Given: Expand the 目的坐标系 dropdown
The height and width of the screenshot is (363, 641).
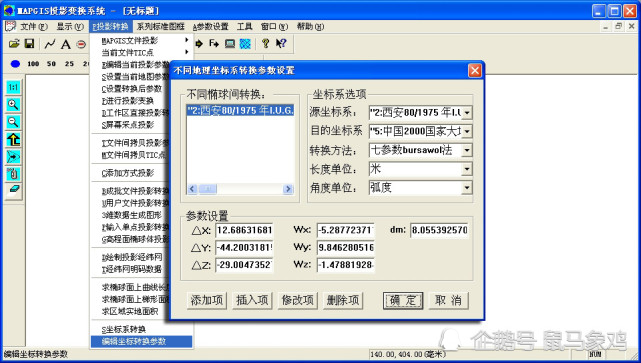Looking at the screenshot, I should [467, 131].
